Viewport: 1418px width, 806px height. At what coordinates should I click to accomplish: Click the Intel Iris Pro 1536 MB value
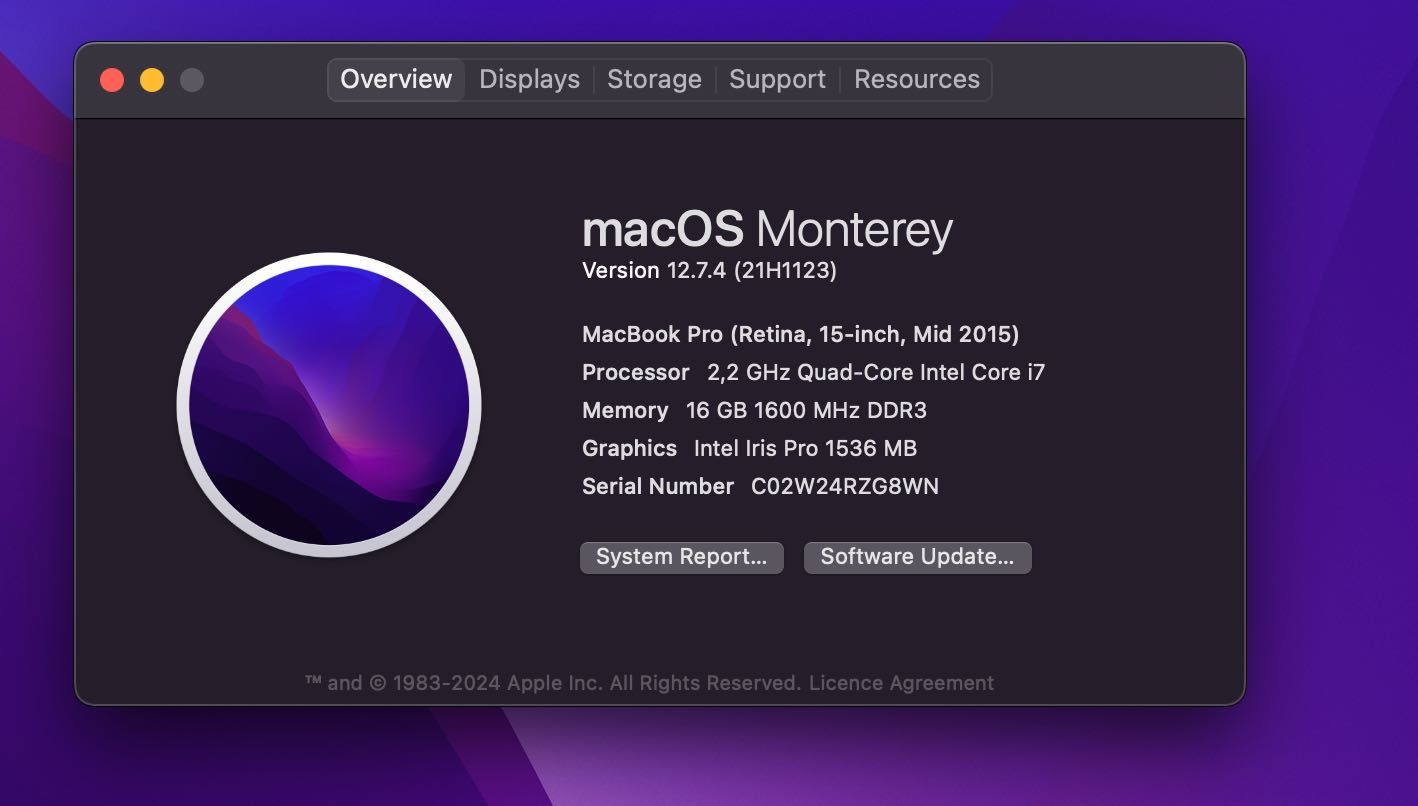point(805,448)
